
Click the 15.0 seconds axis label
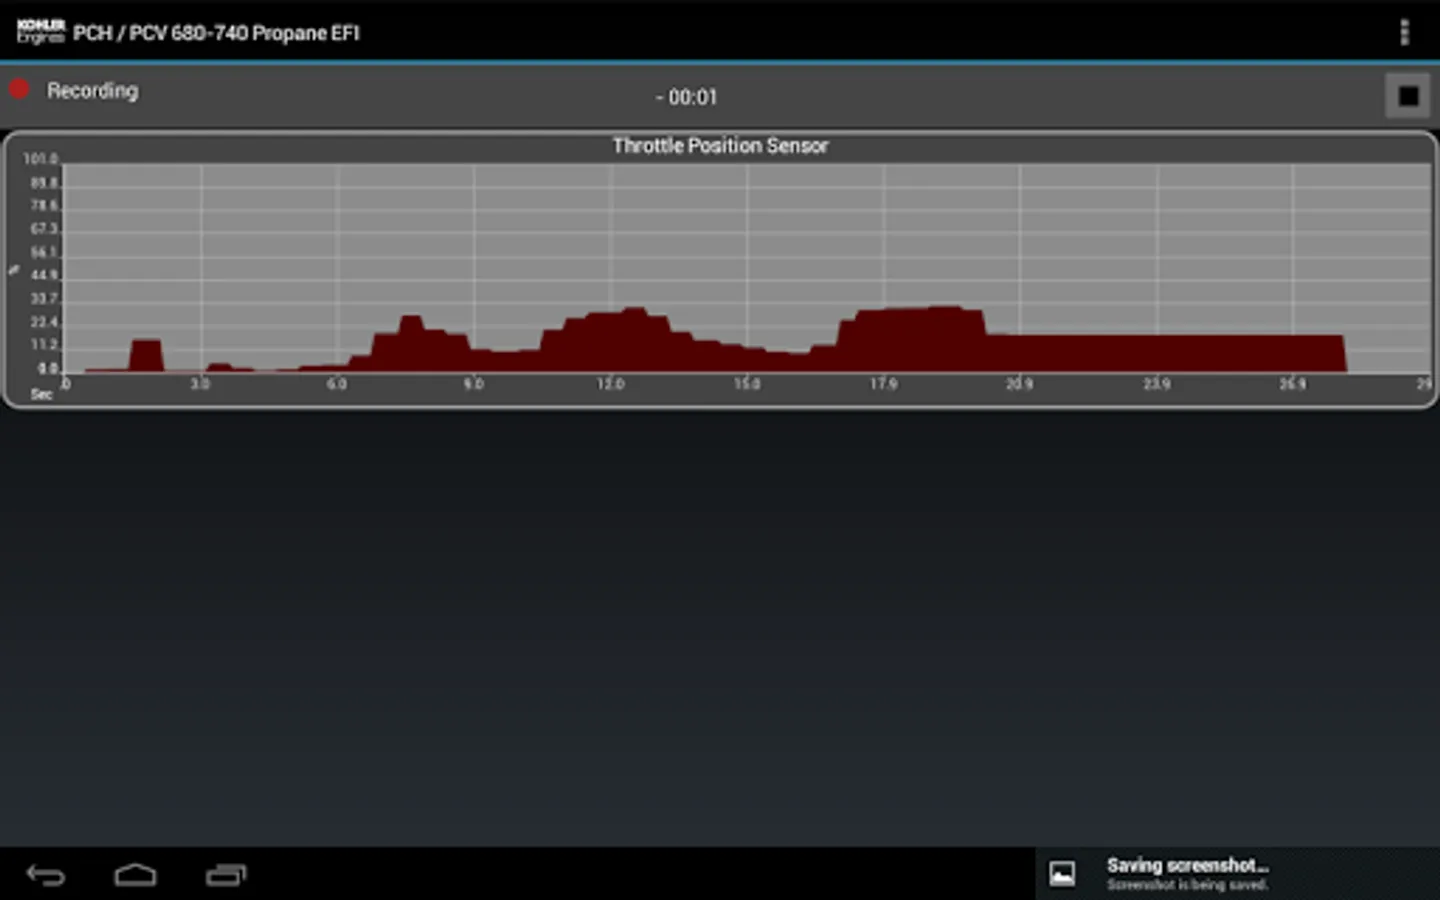click(747, 384)
